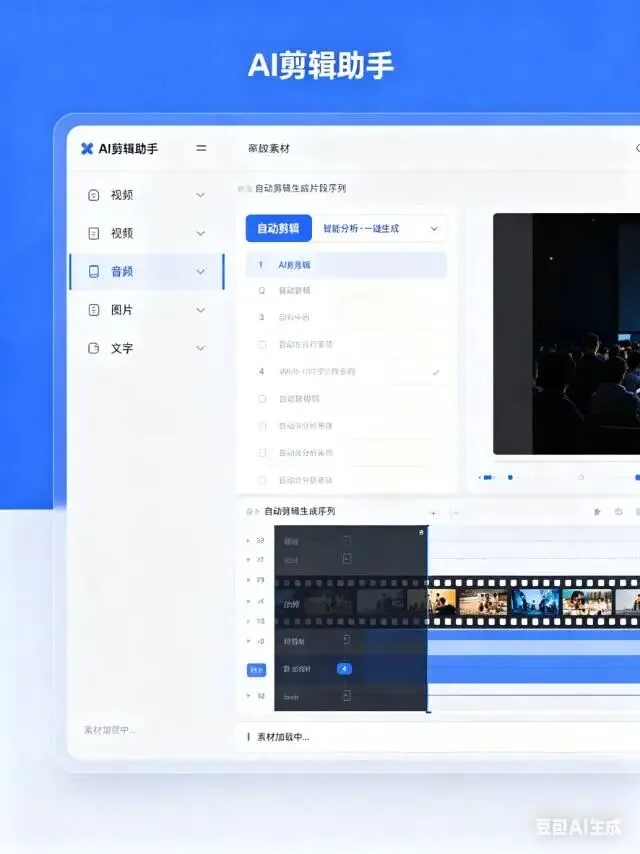Click the track icon in row -0
This screenshot has height=854, width=640.
click(x=347, y=640)
